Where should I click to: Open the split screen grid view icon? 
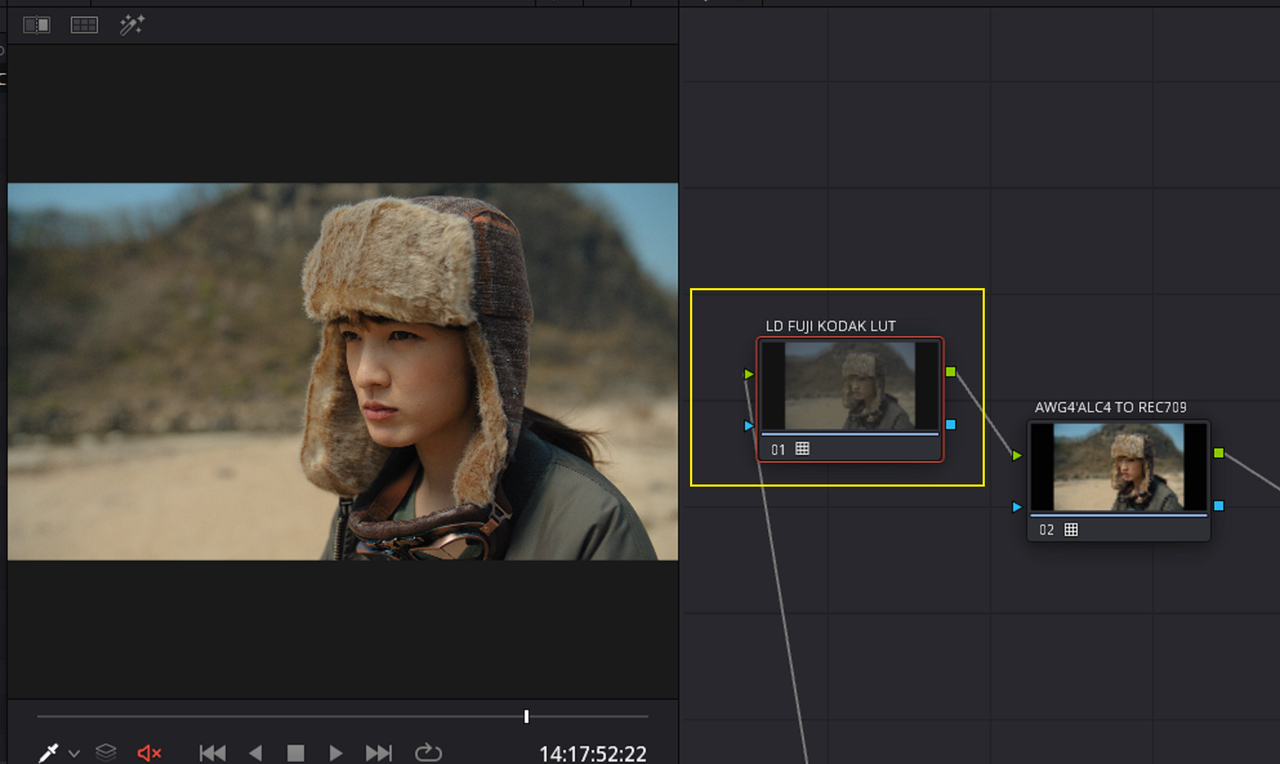tap(84, 25)
